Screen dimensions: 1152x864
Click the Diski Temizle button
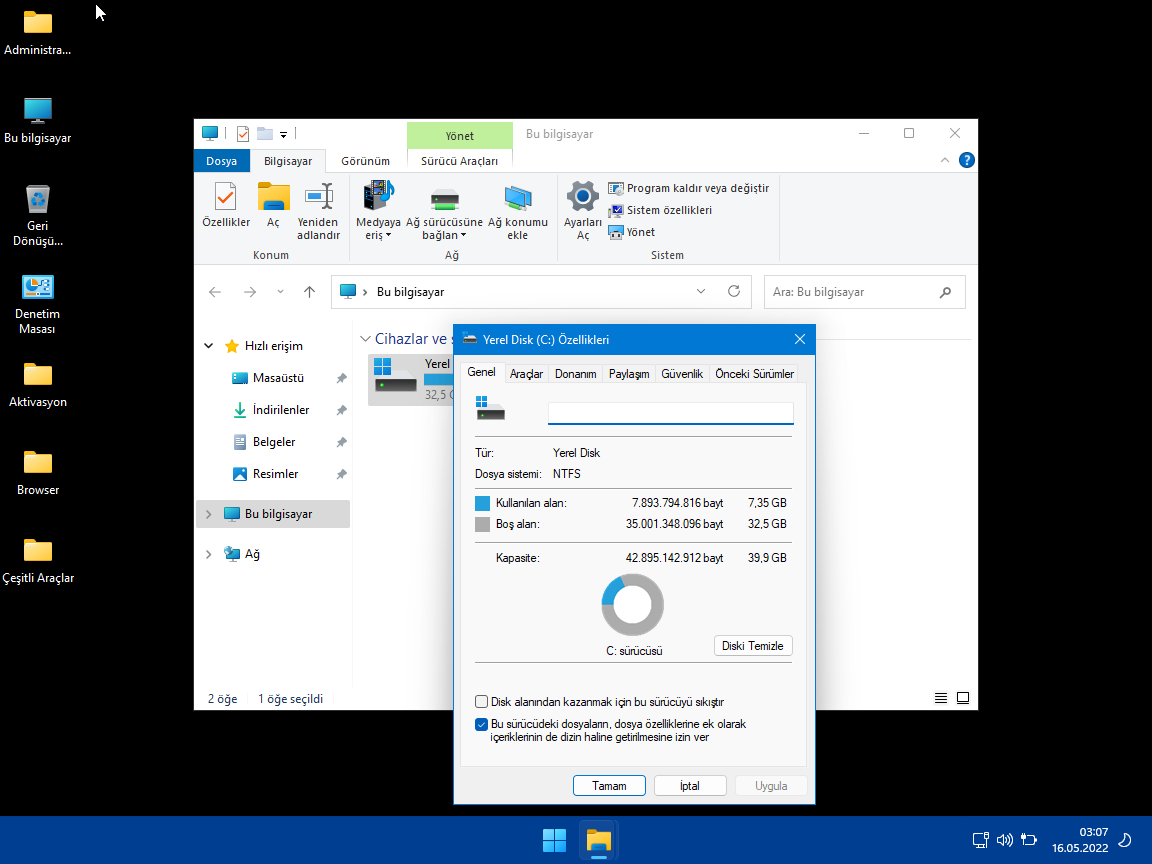pos(753,646)
